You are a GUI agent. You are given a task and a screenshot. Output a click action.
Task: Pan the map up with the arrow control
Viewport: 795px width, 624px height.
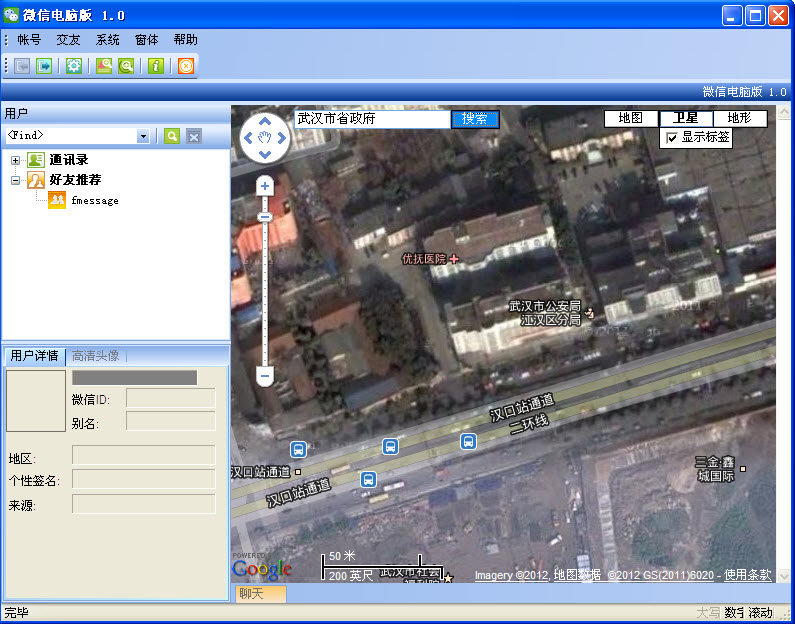pyautogui.click(x=266, y=122)
